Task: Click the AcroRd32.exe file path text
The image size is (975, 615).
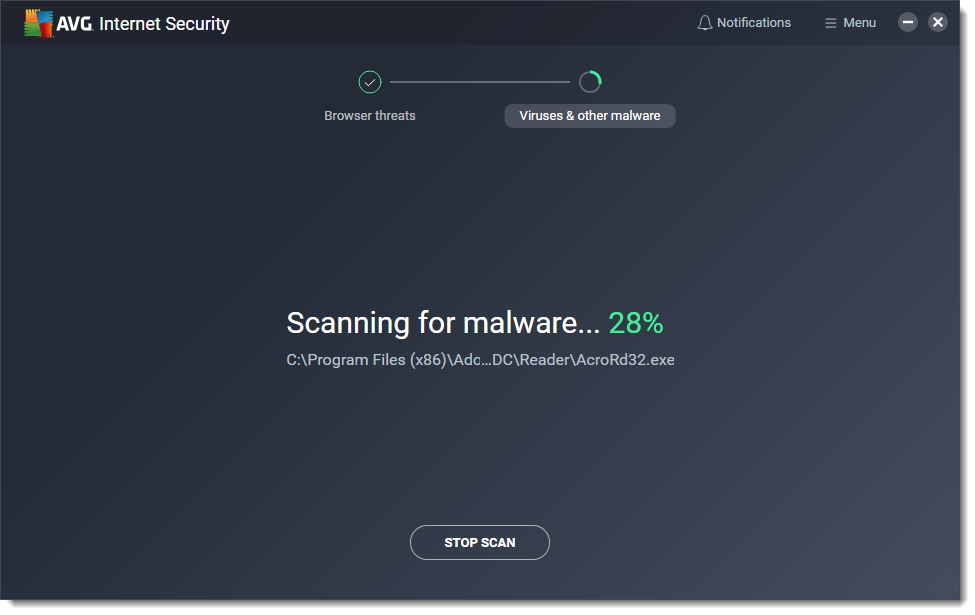Action: 480,359
